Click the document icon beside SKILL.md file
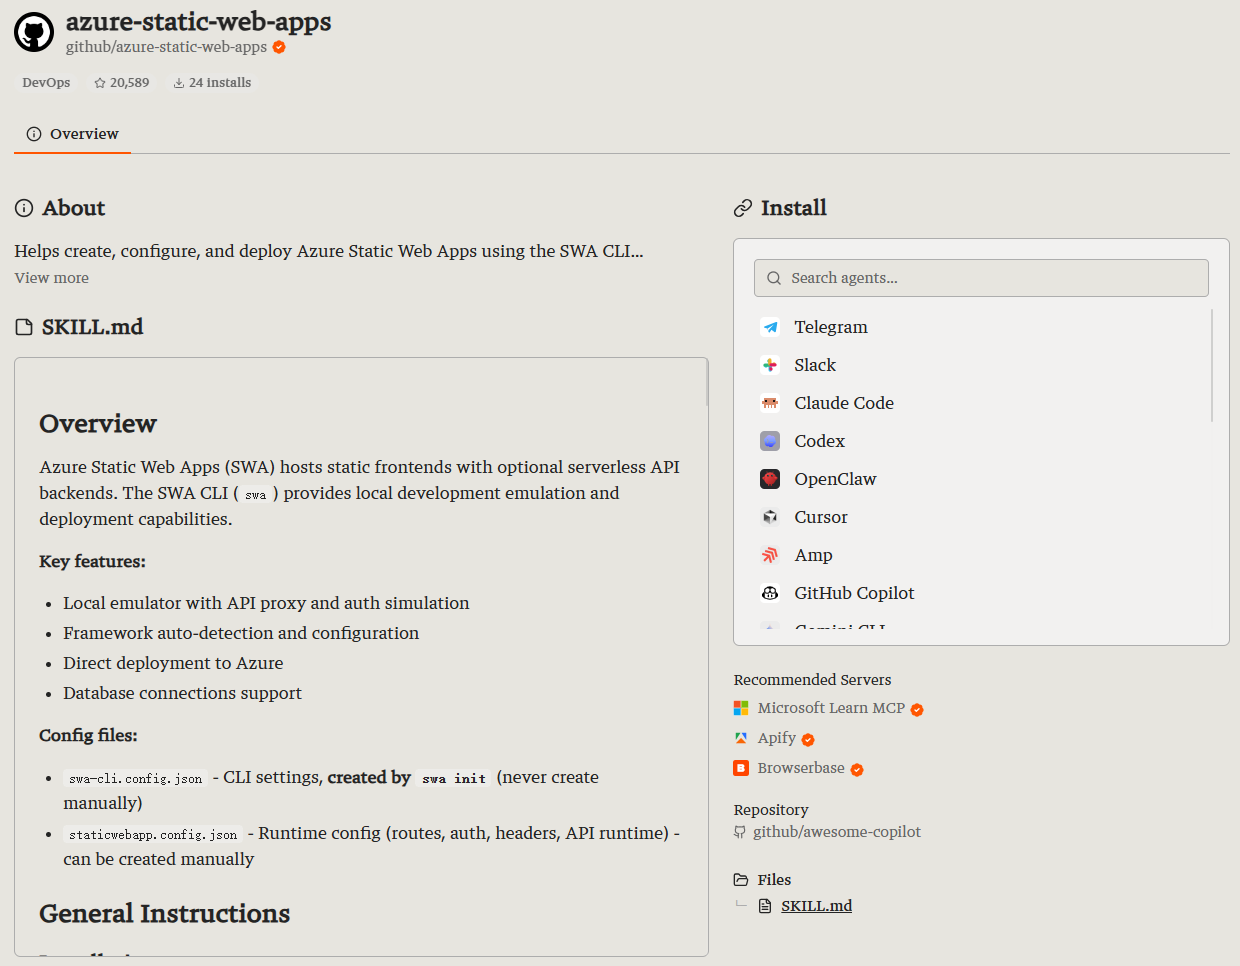1240x966 pixels. [765, 906]
